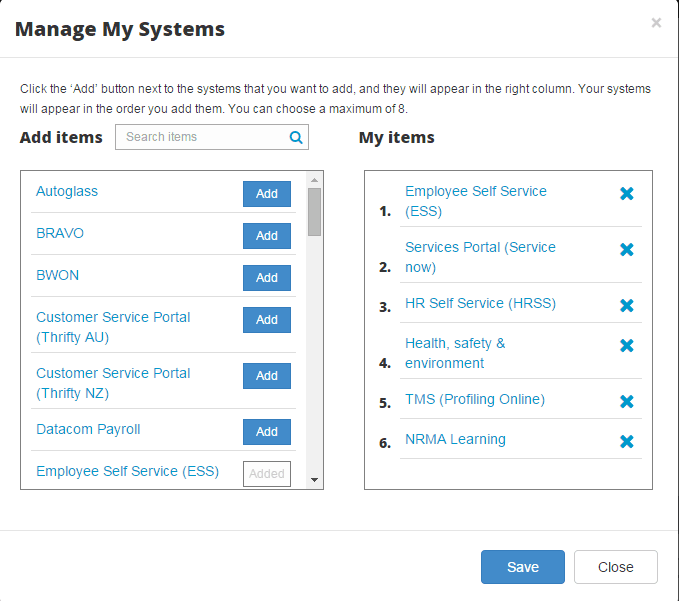Click the Add items list scrollbar thumb
This screenshot has width=679, height=601.
[x=315, y=212]
